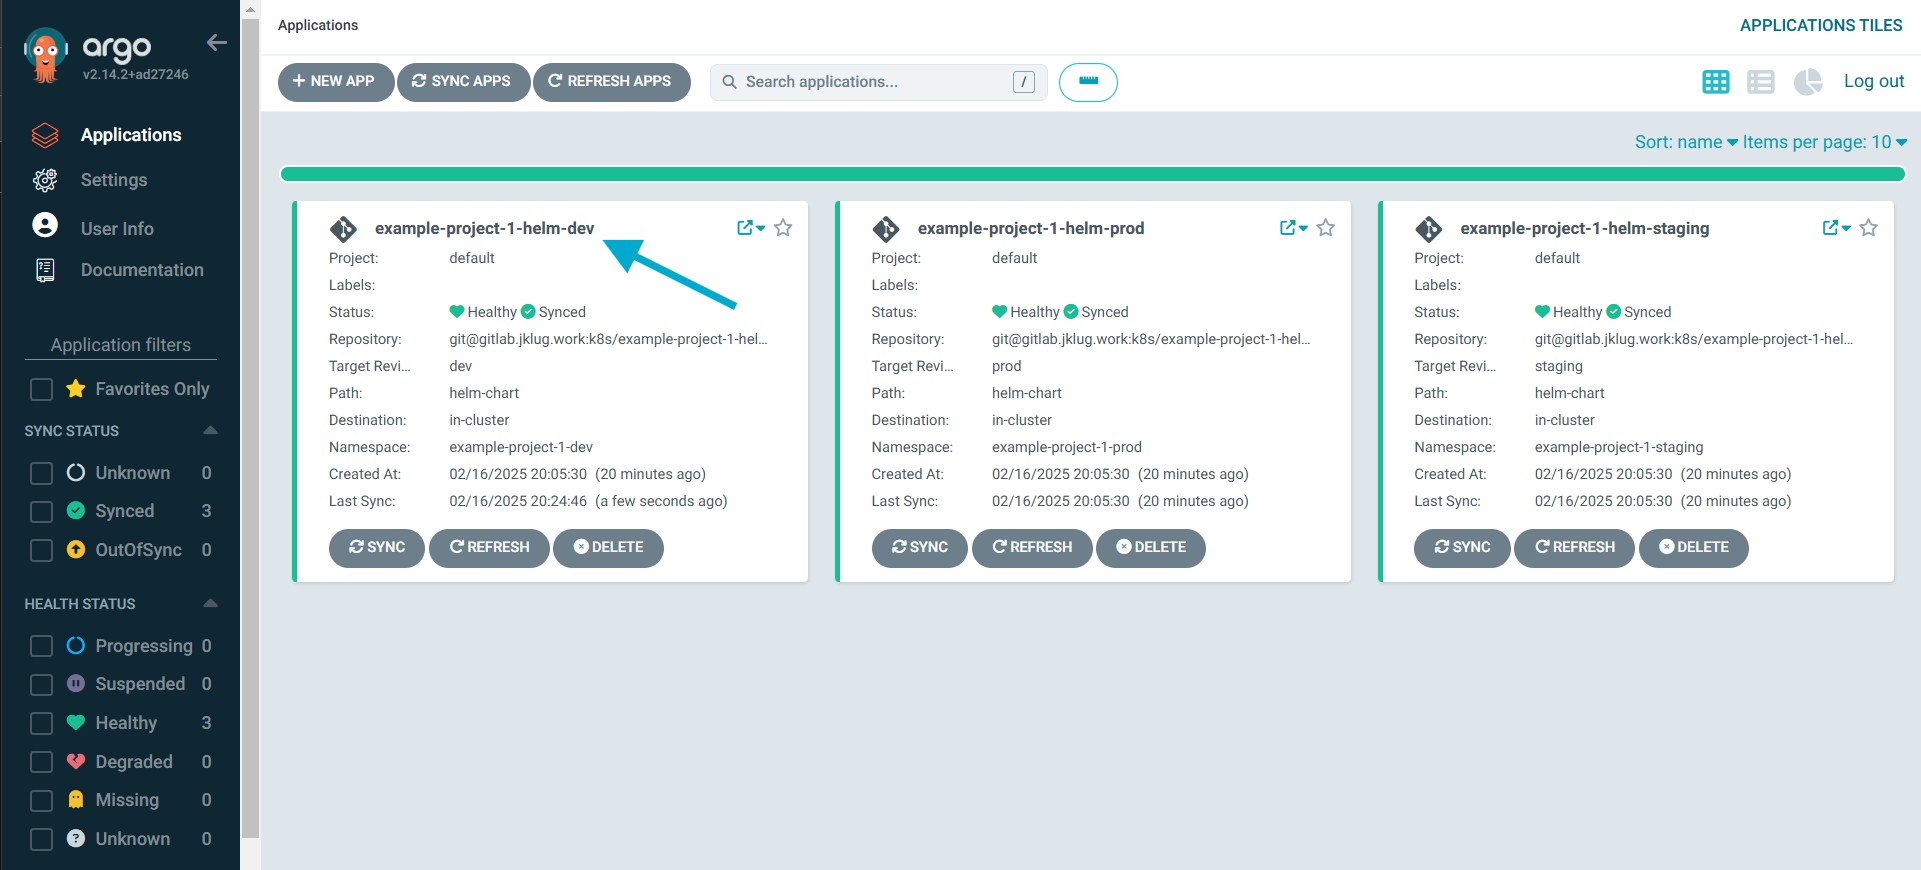Tick the Degraded health status filter

[41, 762]
